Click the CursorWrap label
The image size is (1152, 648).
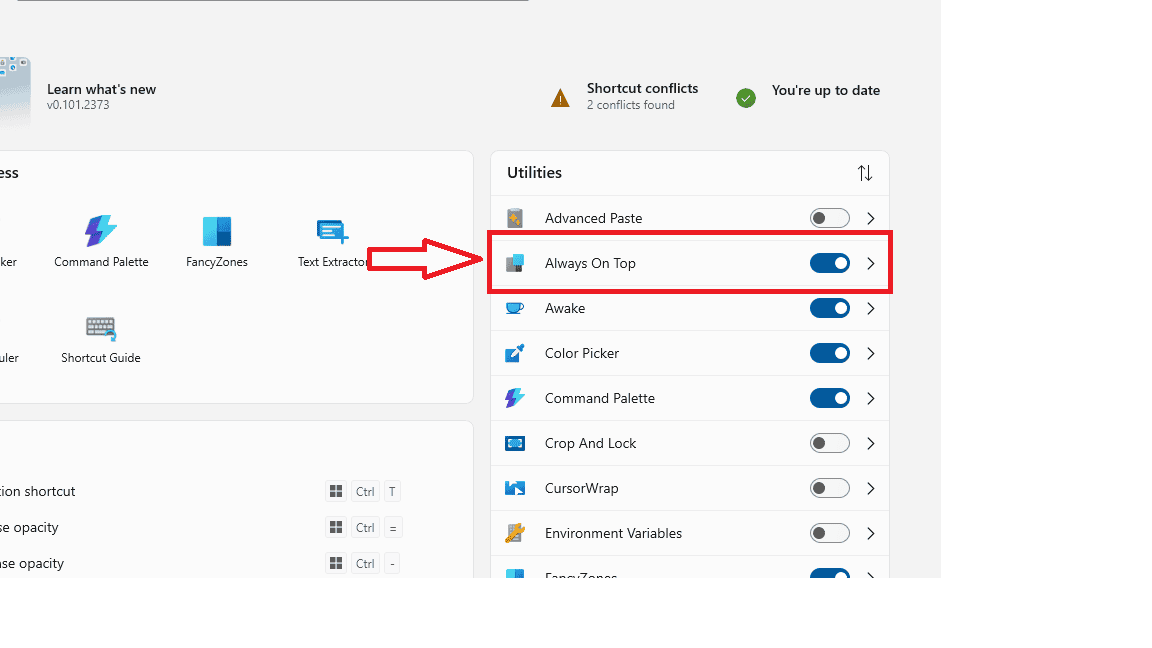[582, 488]
